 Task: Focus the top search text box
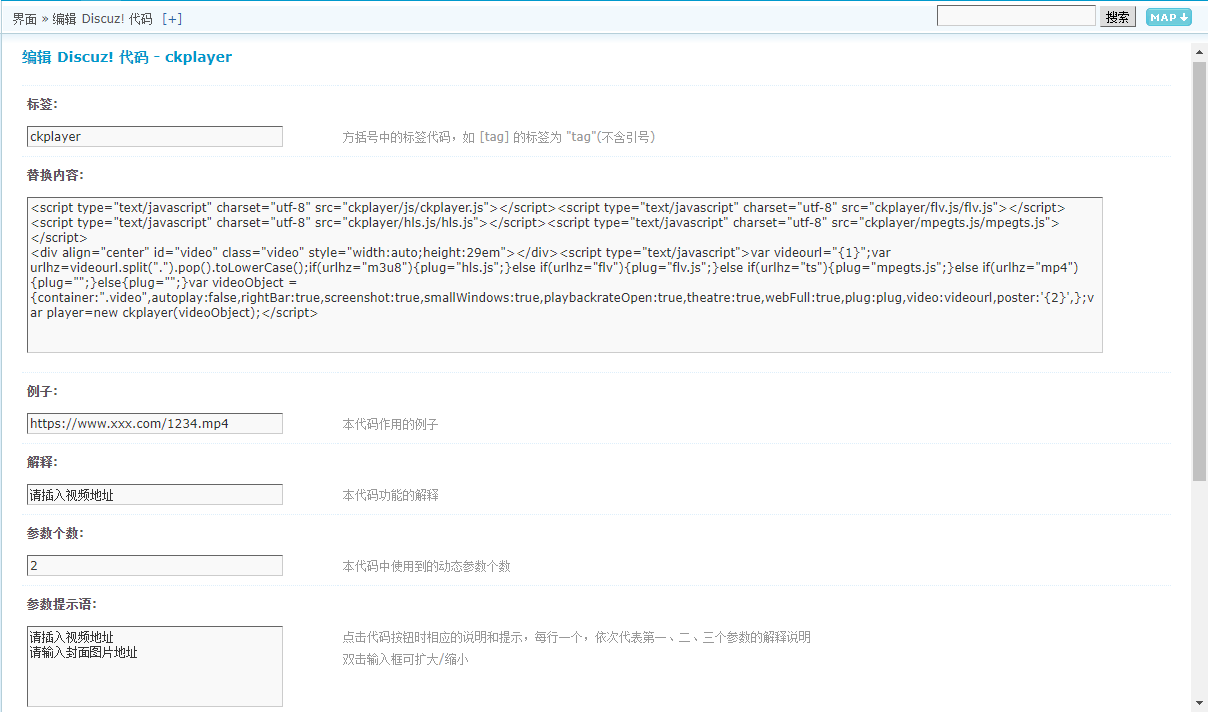(1015, 16)
